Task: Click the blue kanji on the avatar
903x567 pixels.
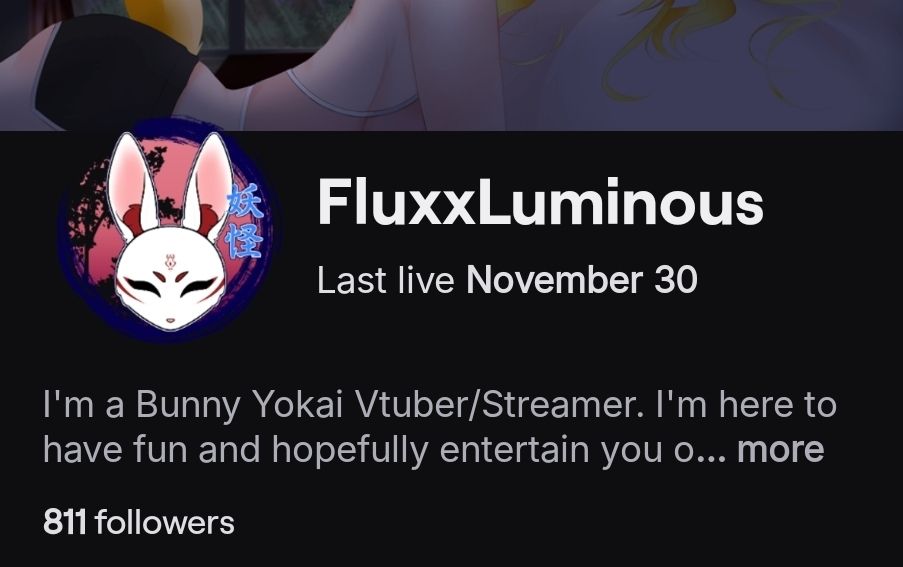Action: click(245, 222)
